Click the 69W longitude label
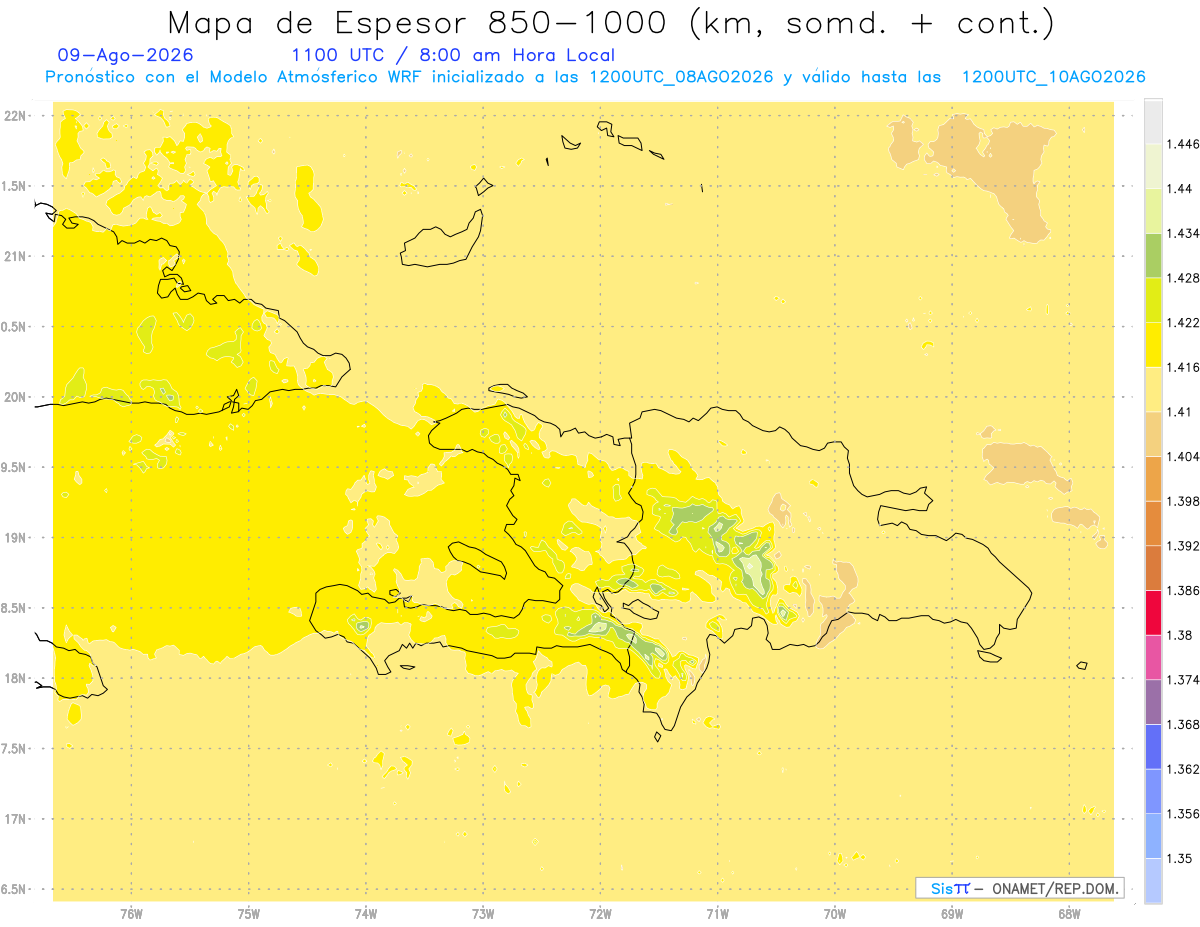The height and width of the screenshot is (927, 1200). pyautogui.click(x=952, y=913)
